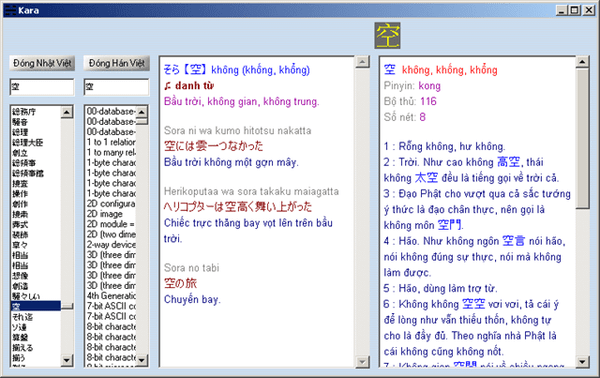
Task: Select the '1 to 1 relation' list entry
Action: coord(111,142)
